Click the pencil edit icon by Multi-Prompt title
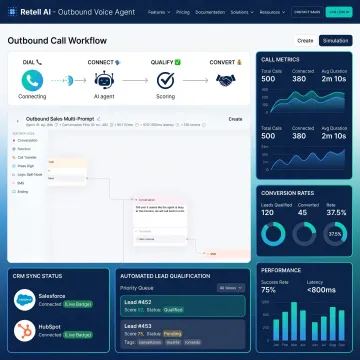This screenshot has width=360, height=360. click(98, 119)
